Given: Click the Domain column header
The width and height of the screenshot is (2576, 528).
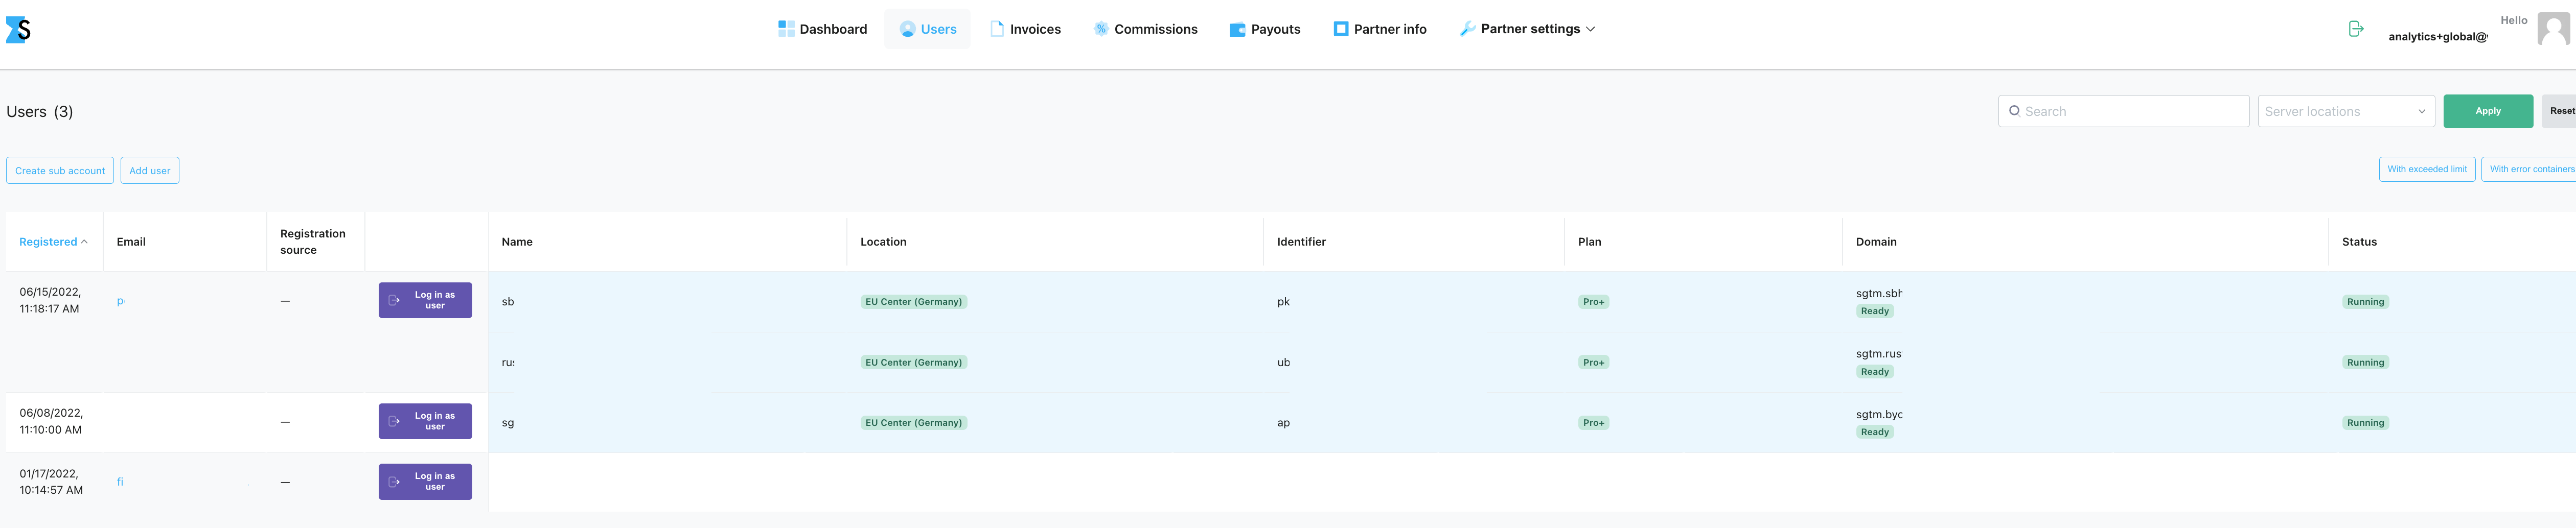Looking at the screenshot, I should coord(1876,242).
